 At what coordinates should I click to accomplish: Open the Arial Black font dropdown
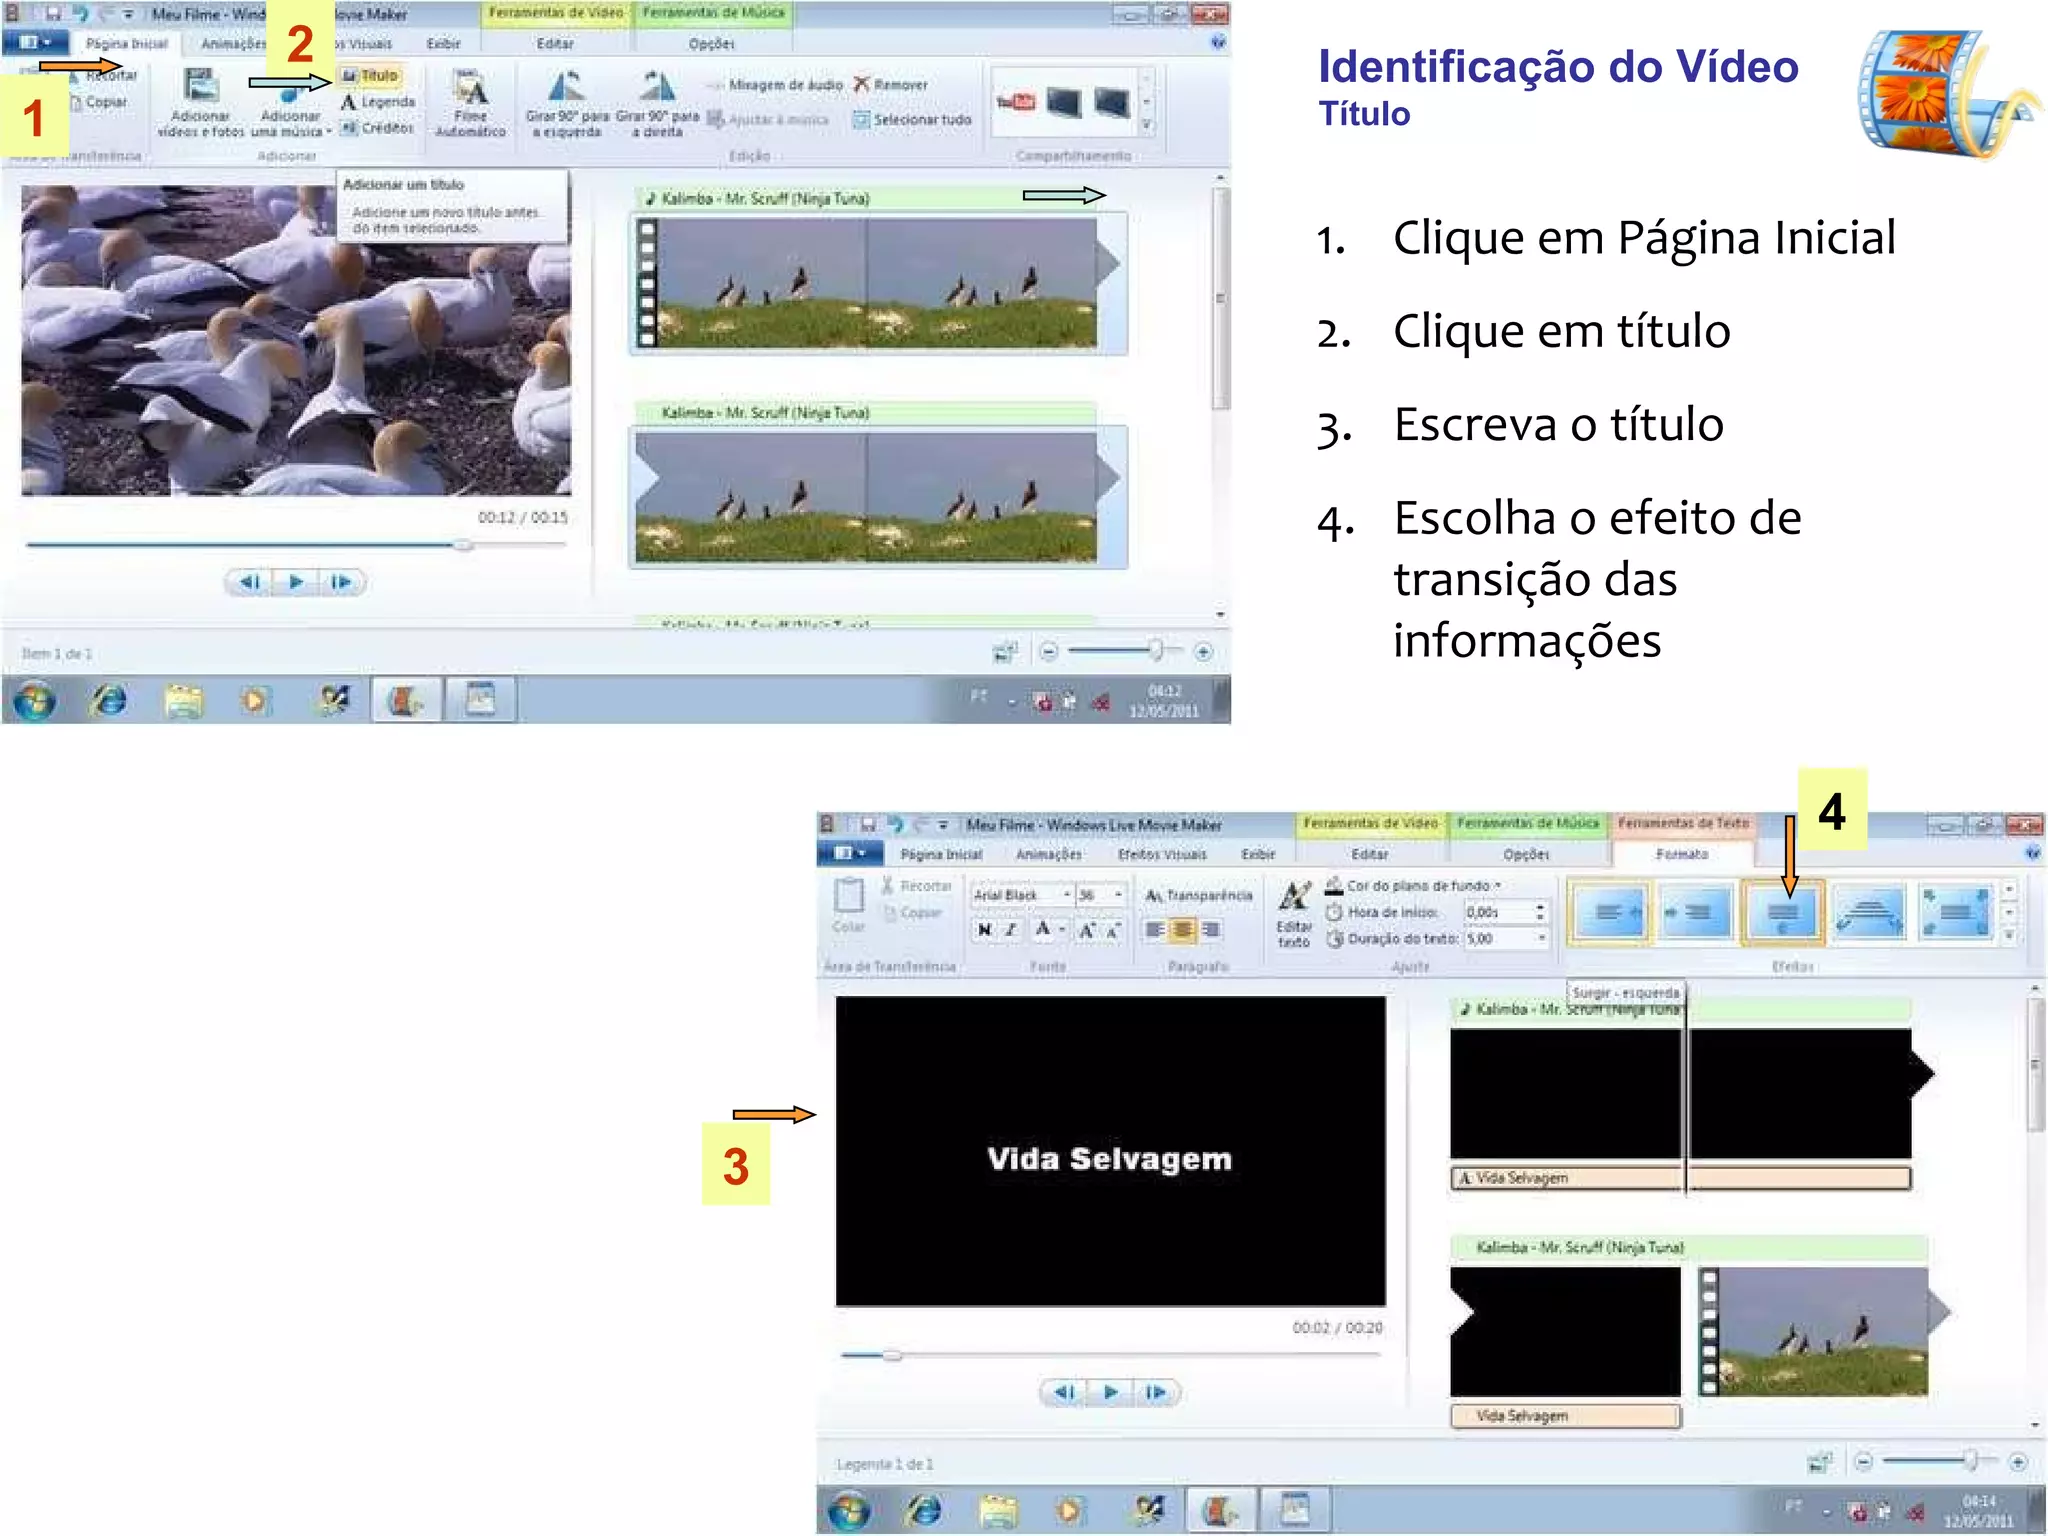(x=1066, y=895)
